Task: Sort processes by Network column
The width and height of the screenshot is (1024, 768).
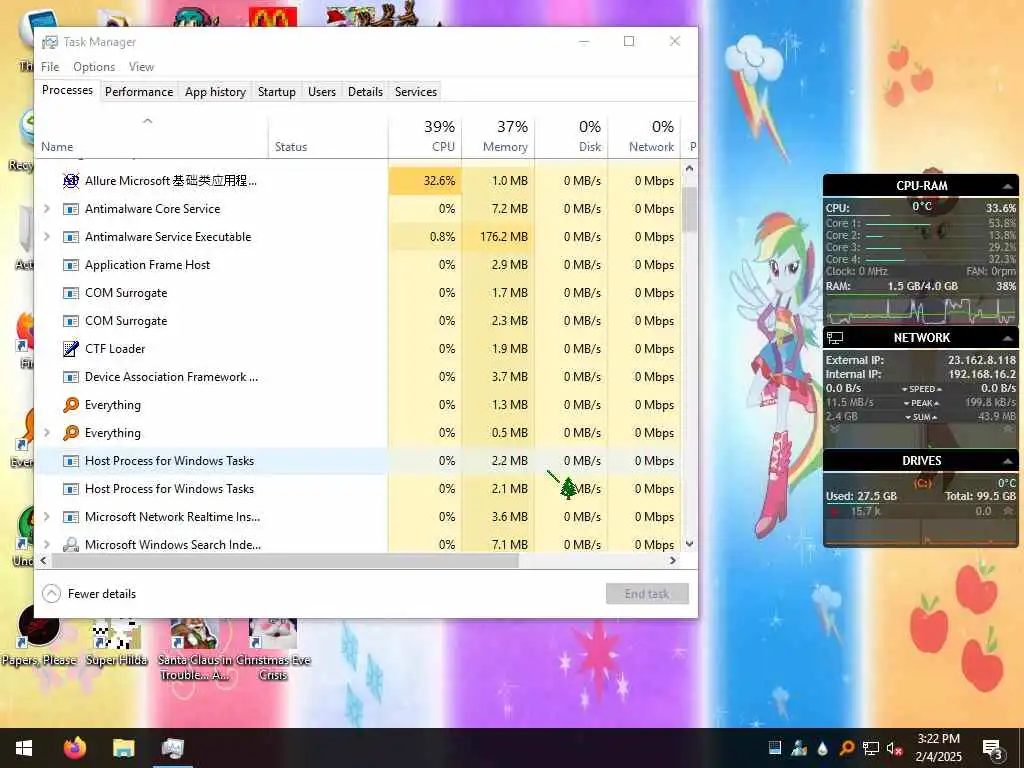Action: [x=645, y=136]
